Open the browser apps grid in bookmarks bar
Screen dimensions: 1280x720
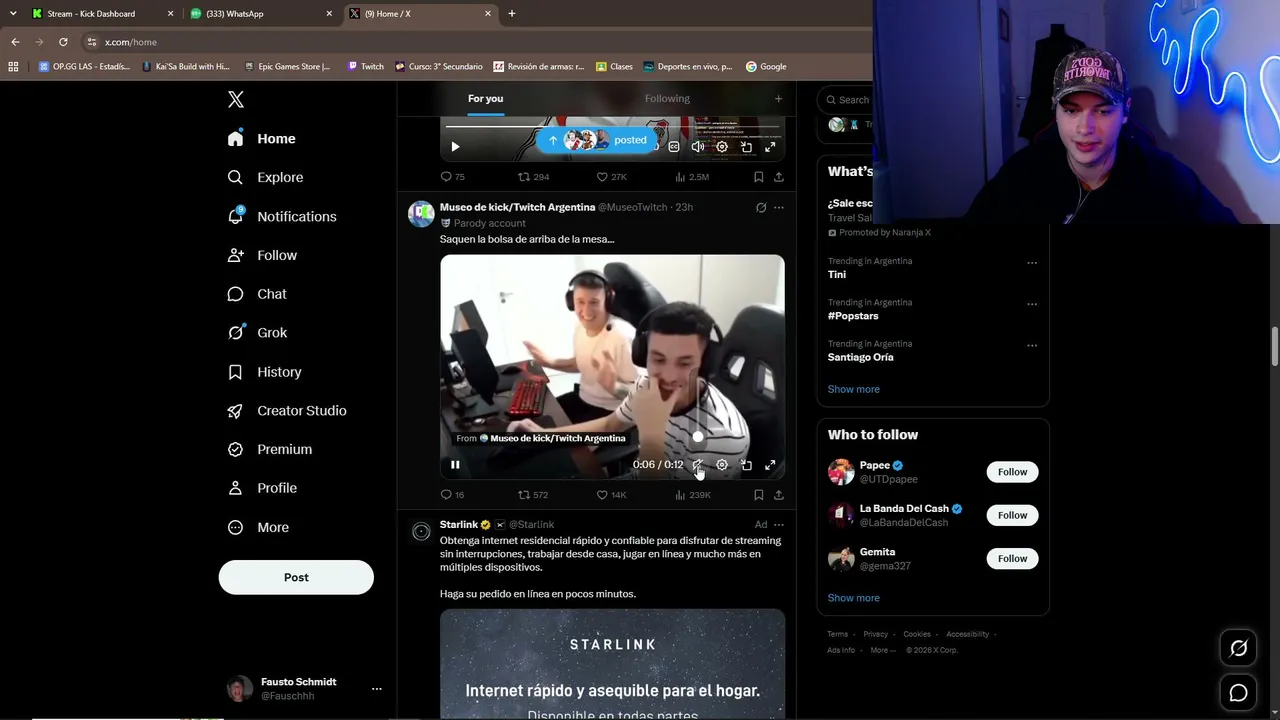(x=13, y=67)
